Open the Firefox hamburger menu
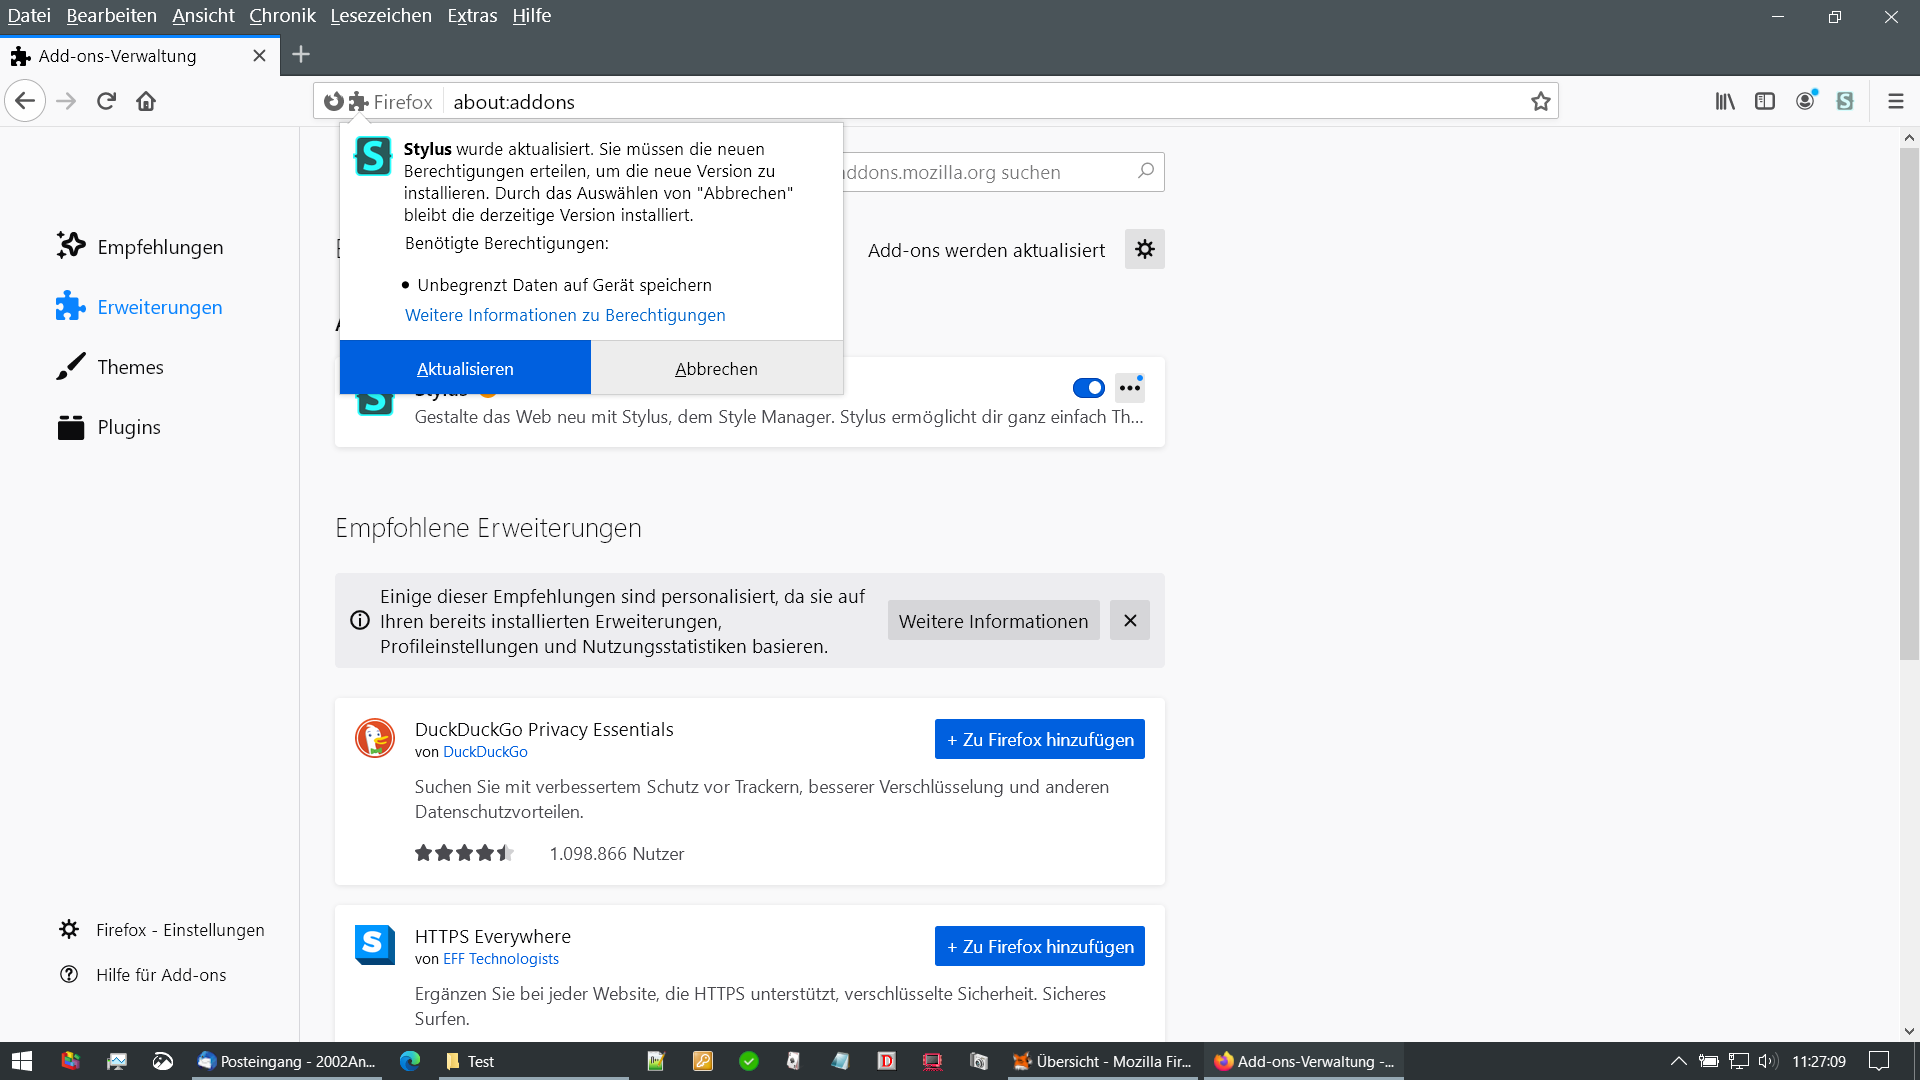1920x1080 pixels. [x=1895, y=101]
